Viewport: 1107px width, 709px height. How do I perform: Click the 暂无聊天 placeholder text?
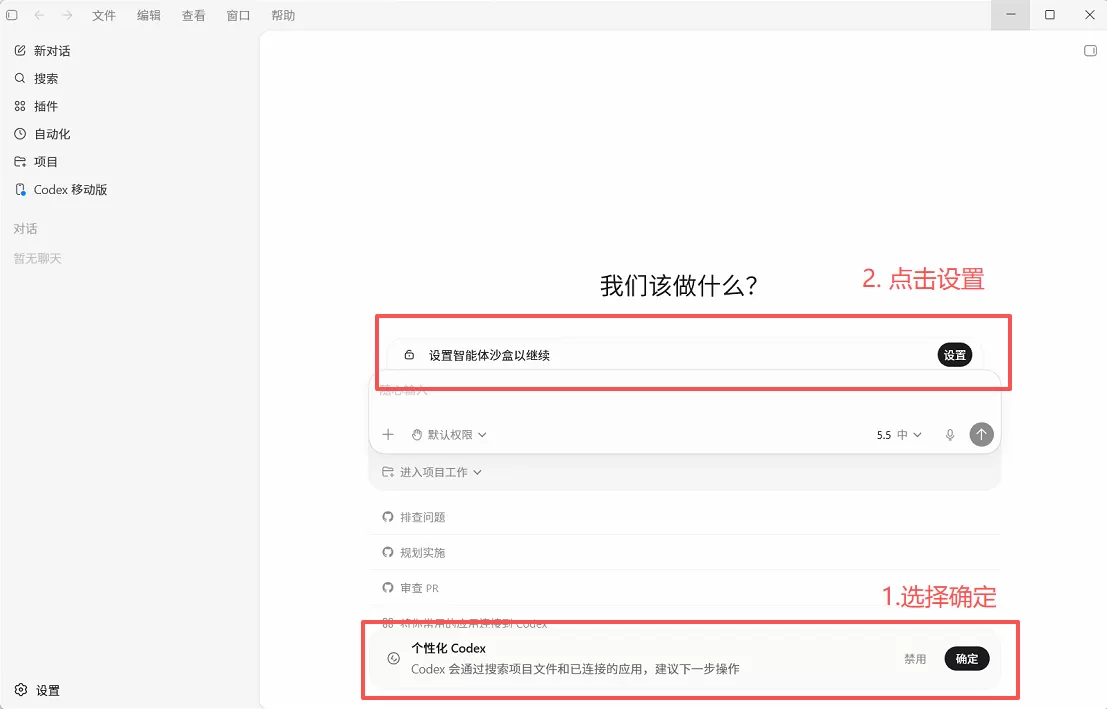37,258
